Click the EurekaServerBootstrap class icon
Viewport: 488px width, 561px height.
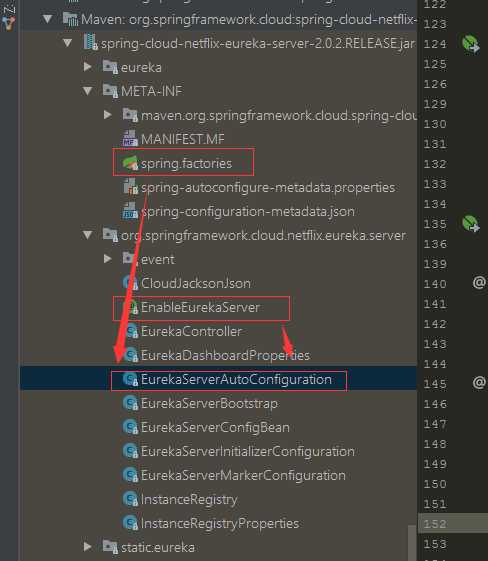(130, 403)
